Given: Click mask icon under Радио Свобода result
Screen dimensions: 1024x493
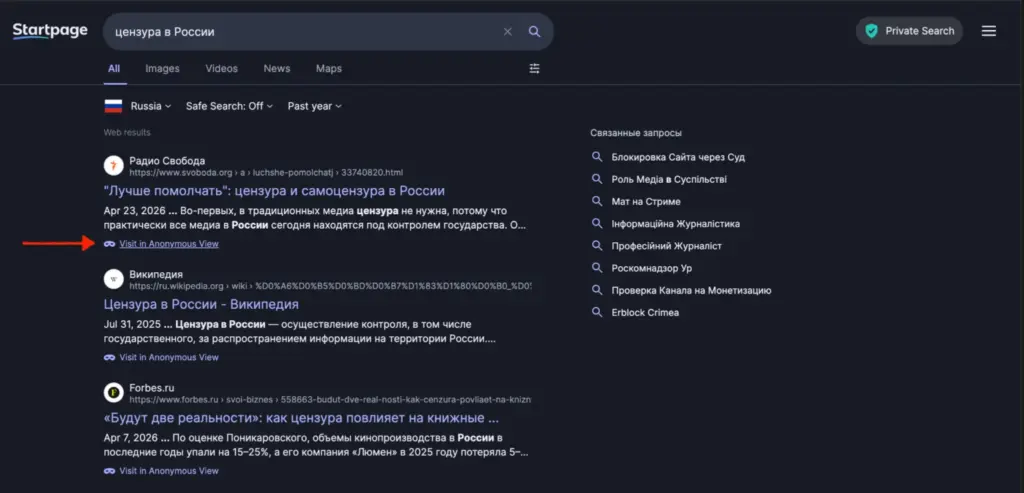Looking at the screenshot, I should click(x=109, y=244).
